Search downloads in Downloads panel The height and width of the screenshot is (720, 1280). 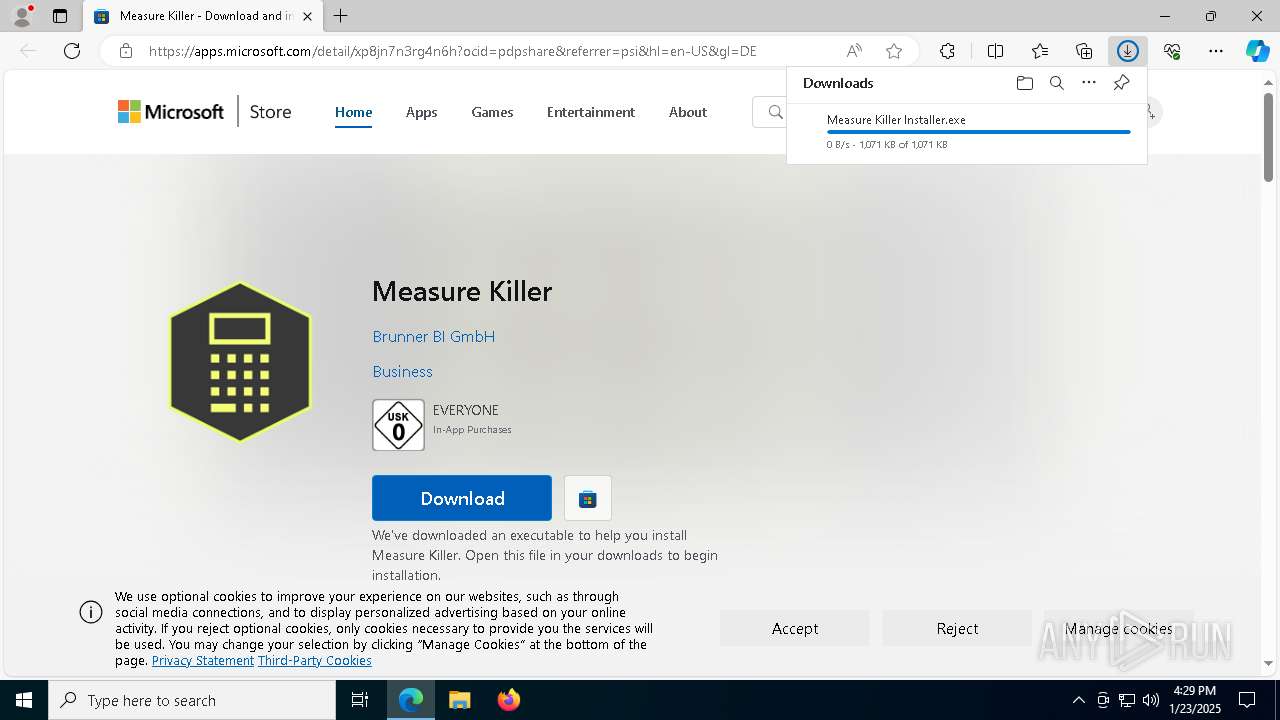coord(1056,83)
